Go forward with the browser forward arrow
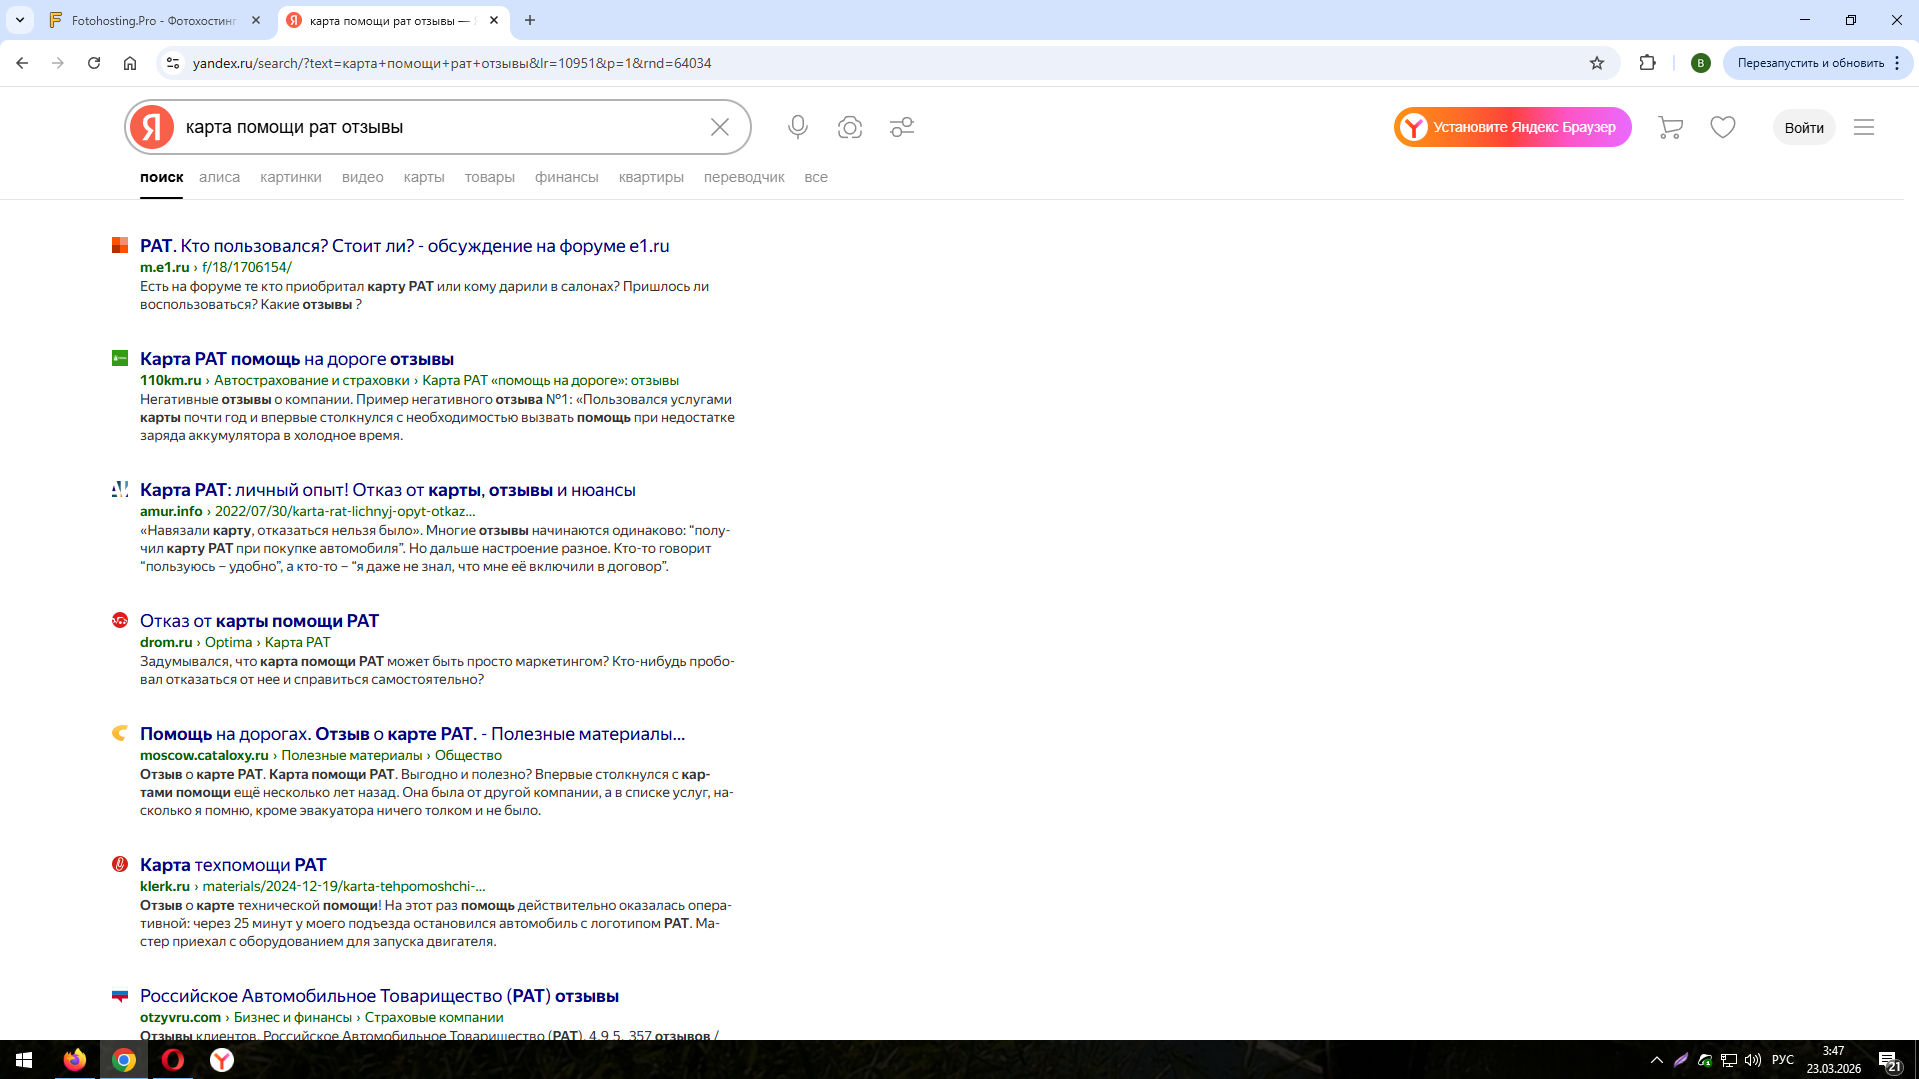Viewport: 1919px width, 1079px height. pos(58,63)
